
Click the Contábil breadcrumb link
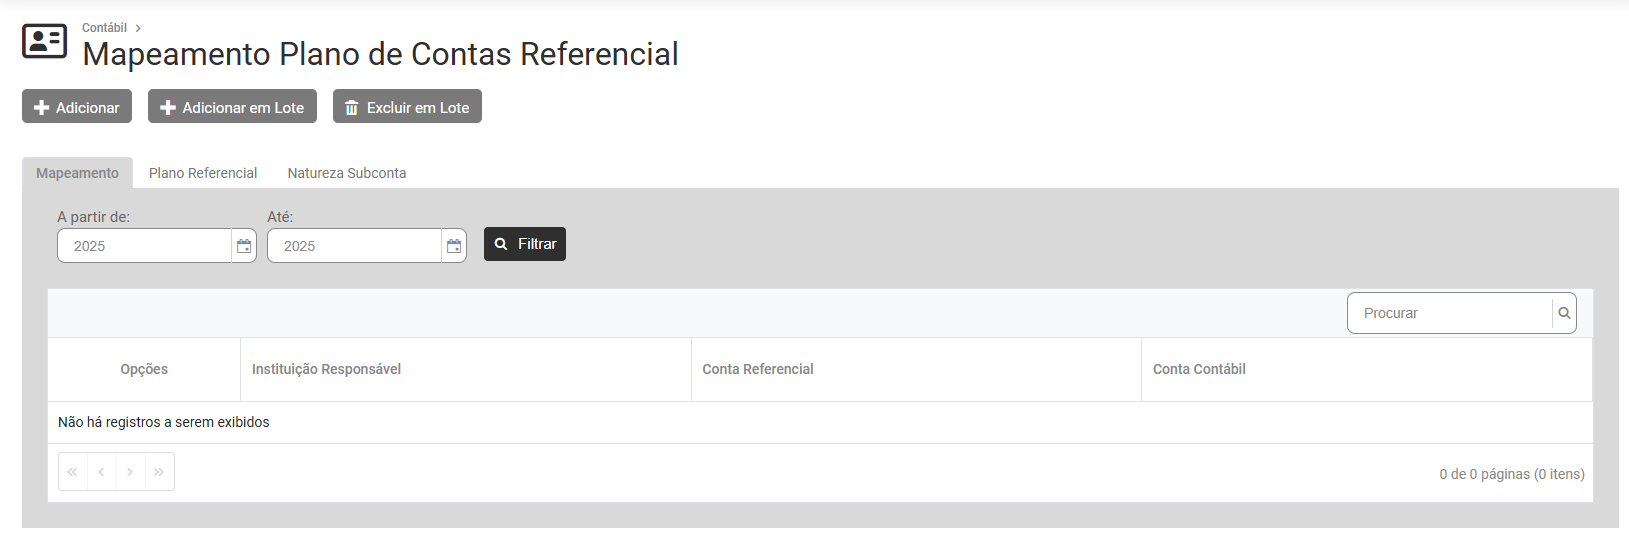click(x=104, y=28)
